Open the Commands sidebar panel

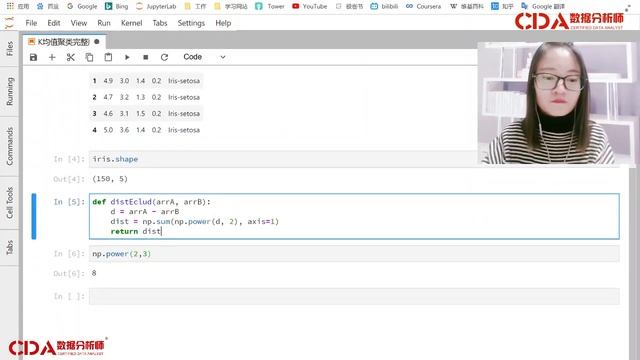coord(9,146)
